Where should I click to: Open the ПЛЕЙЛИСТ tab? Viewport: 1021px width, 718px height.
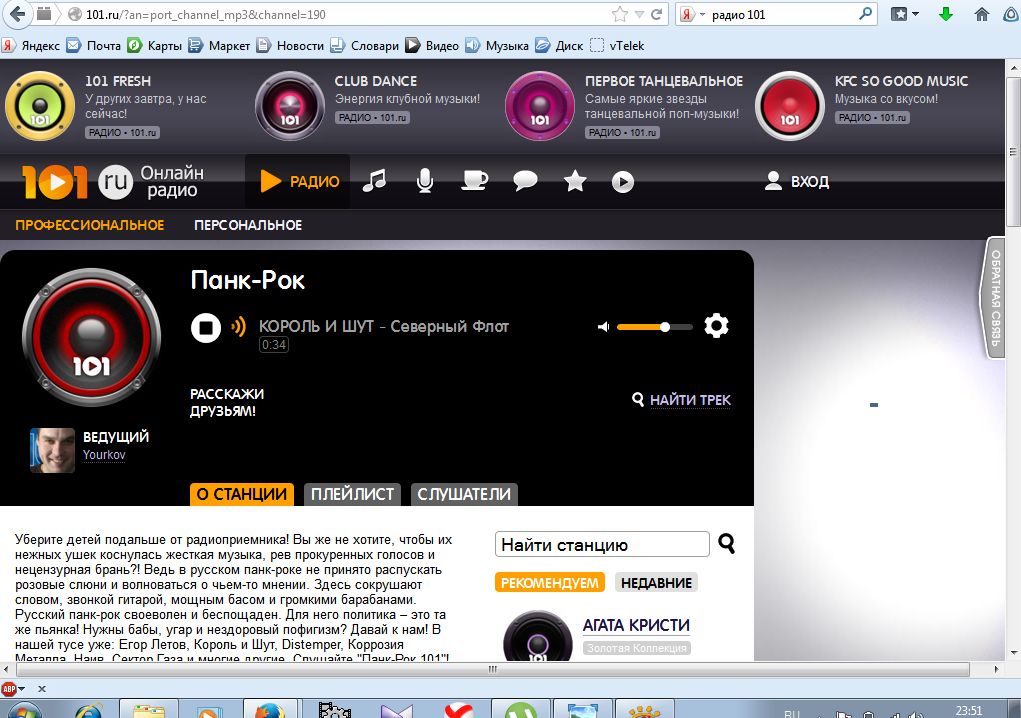tap(352, 494)
